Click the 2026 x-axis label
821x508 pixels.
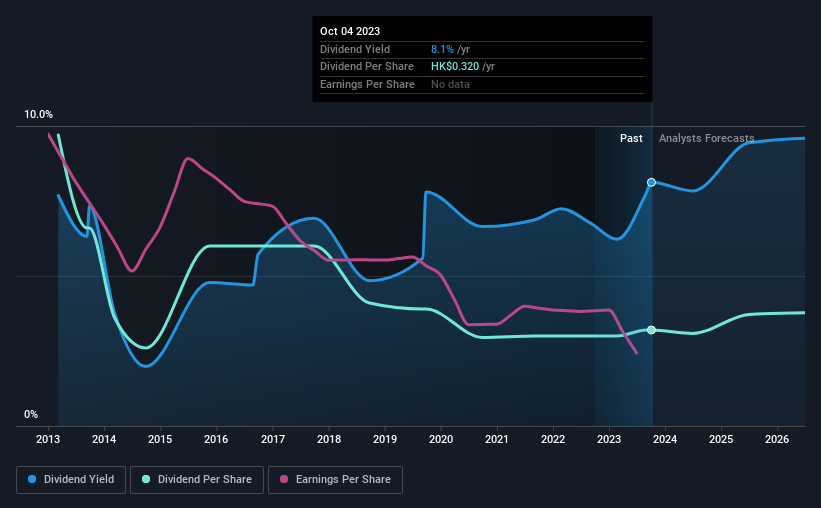(x=777, y=439)
